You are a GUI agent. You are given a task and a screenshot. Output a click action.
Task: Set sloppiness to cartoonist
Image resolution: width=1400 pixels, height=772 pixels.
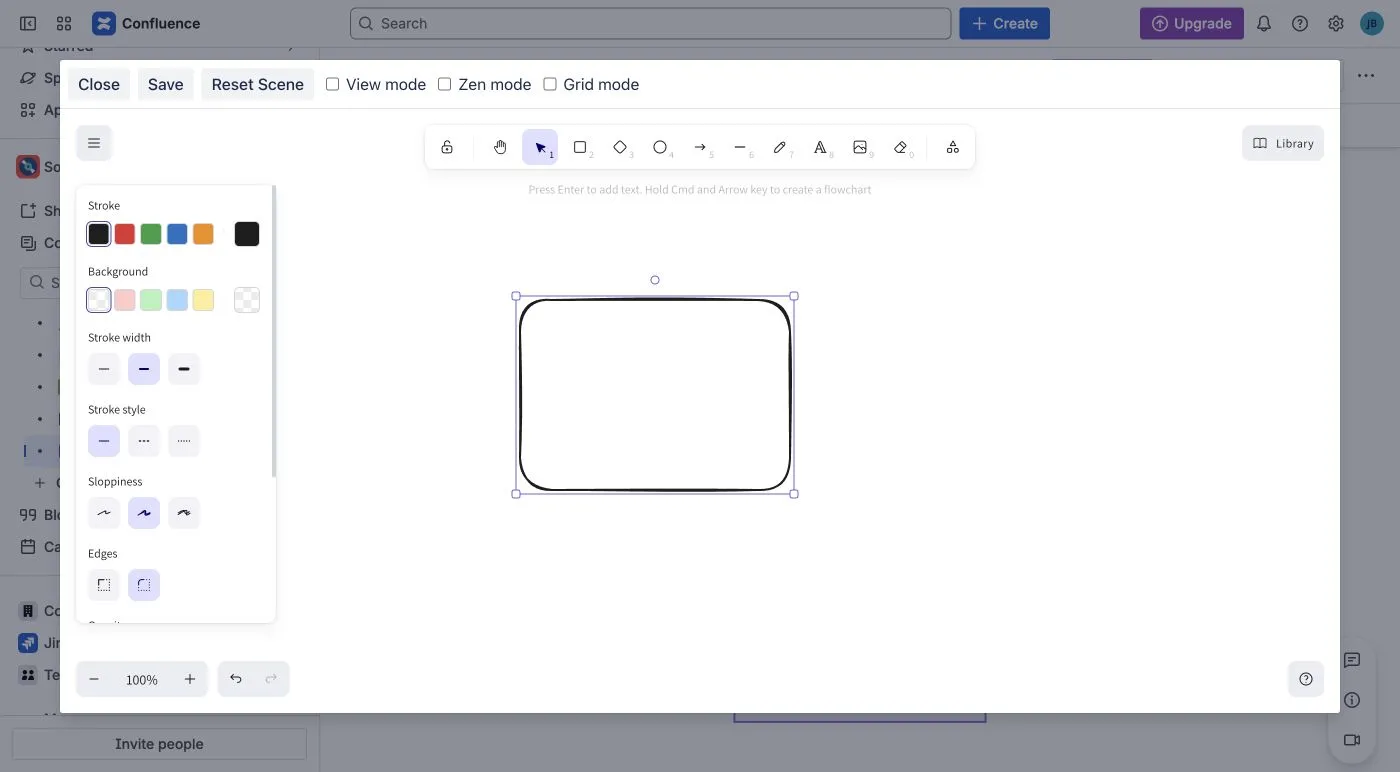coord(184,513)
